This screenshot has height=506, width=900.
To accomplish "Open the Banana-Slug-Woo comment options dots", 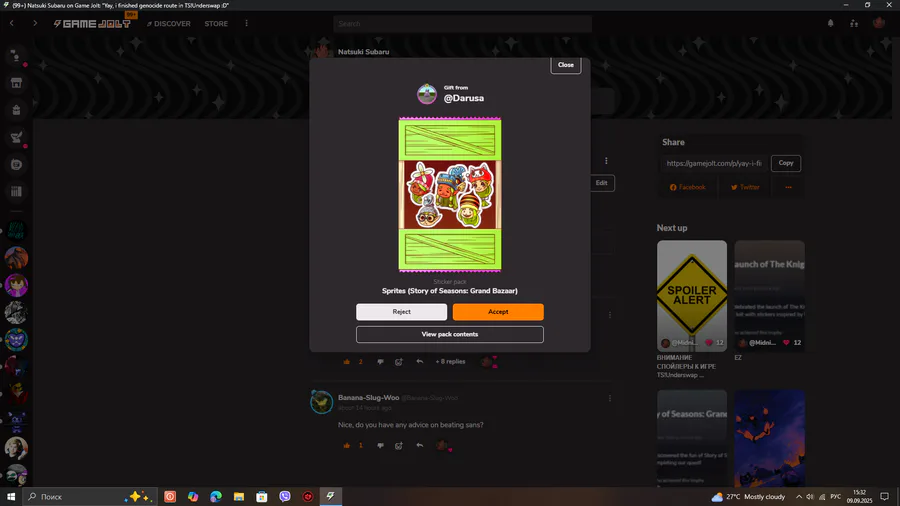I will tap(610, 398).
